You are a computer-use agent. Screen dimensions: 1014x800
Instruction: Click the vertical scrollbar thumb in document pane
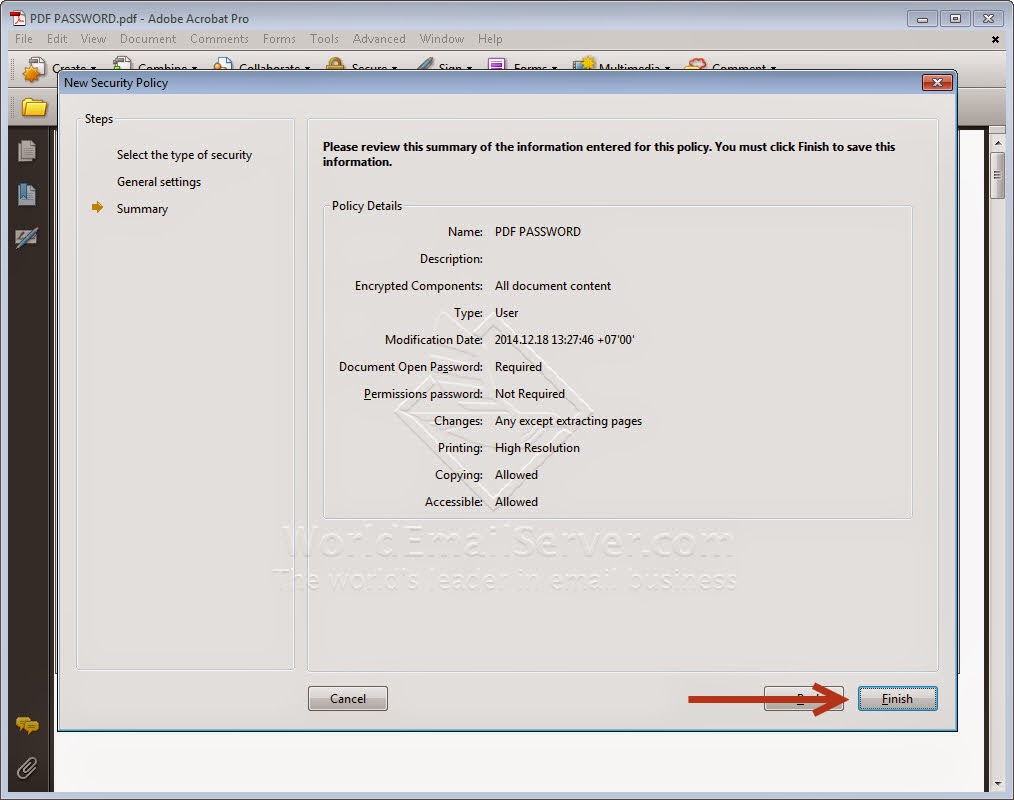[997, 175]
